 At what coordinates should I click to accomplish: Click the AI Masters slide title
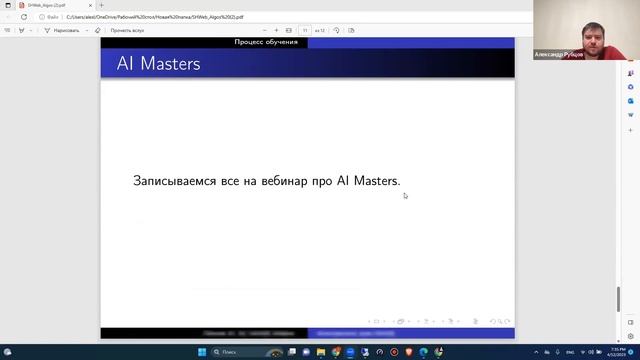(158, 64)
